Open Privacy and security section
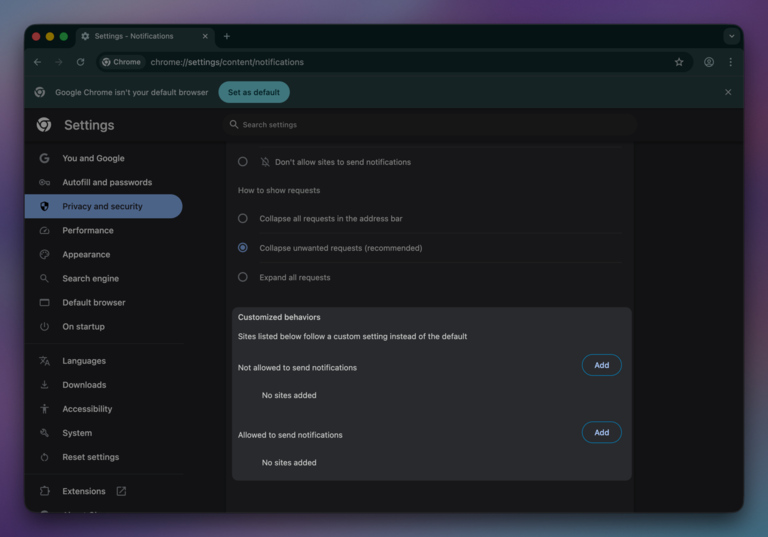This screenshot has height=537, width=768. (103, 206)
